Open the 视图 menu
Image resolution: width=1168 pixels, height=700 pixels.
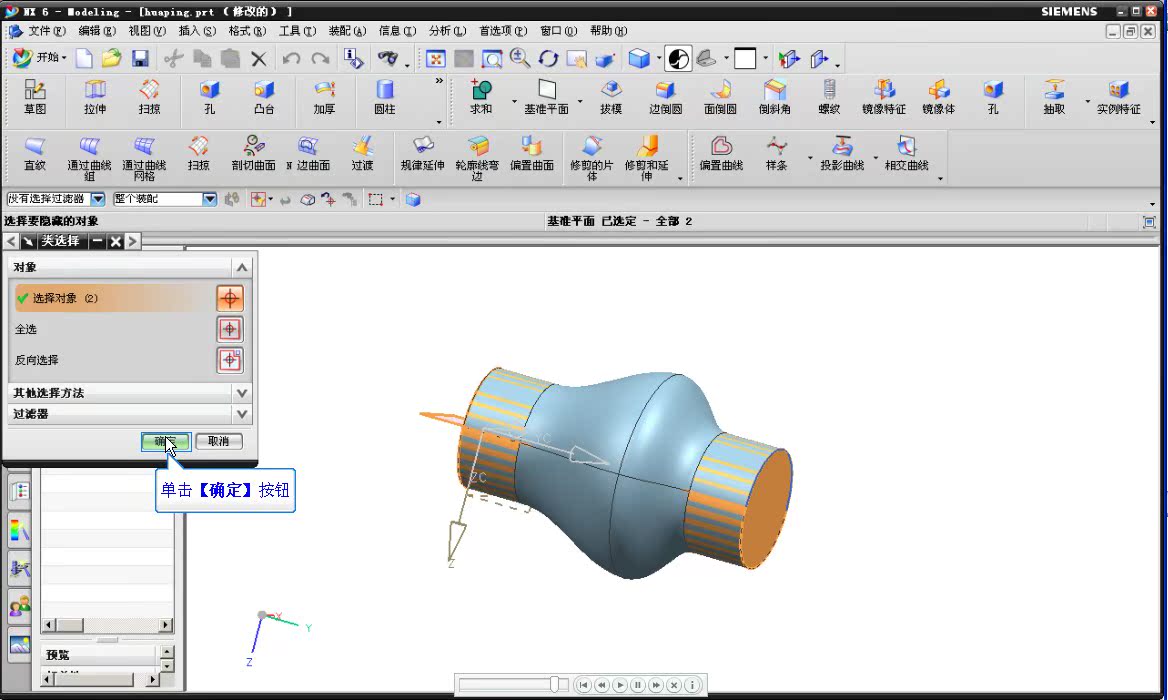click(147, 31)
